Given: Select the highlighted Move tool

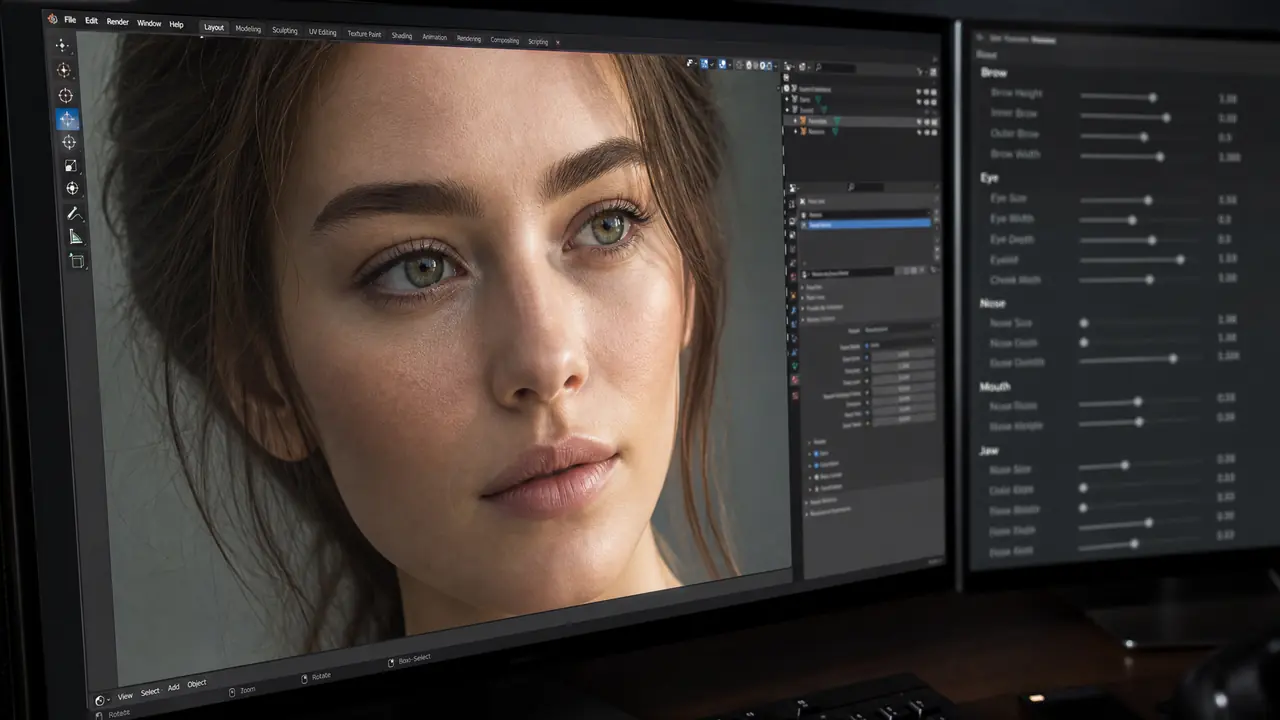Looking at the screenshot, I should (x=67, y=119).
